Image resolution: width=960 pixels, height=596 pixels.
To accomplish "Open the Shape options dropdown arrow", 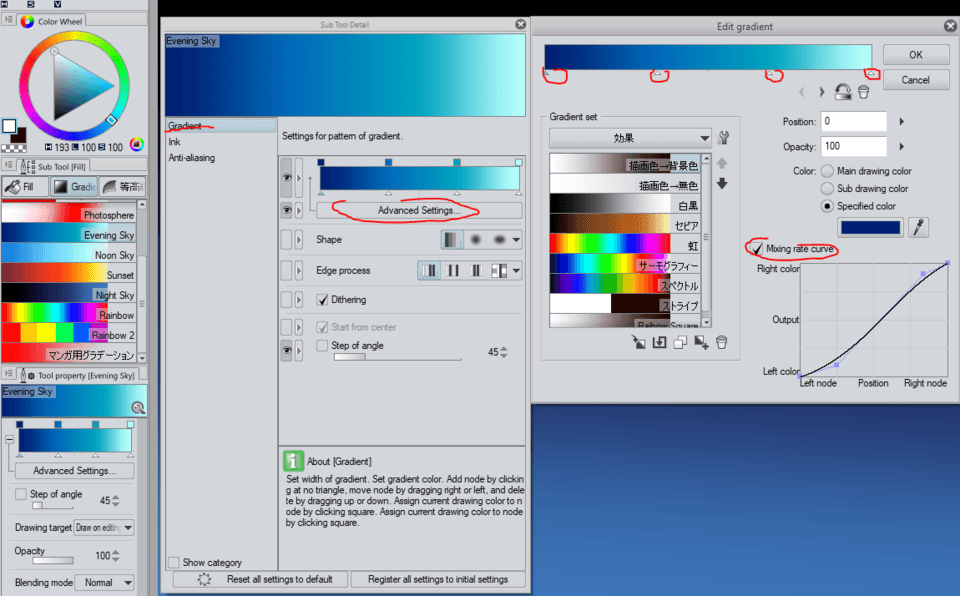I will click(x=516, y=240).
